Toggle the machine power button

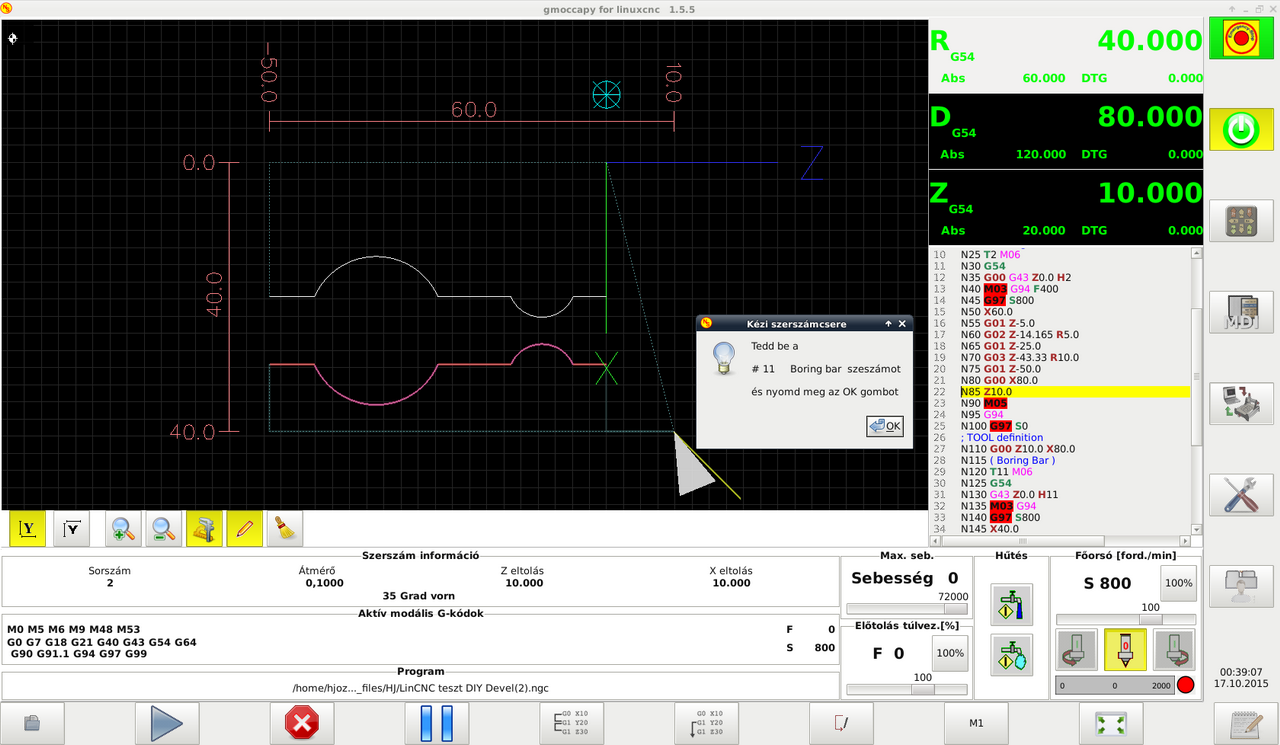pos(1240,129)
